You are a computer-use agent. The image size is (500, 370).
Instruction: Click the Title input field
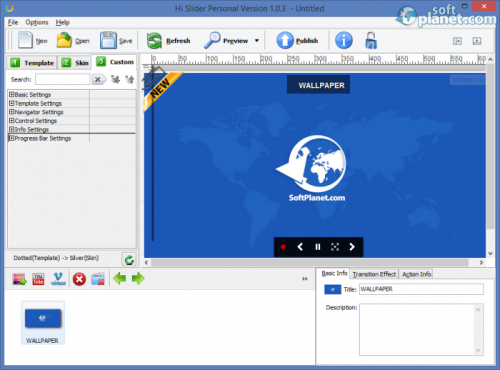point(421,289)
